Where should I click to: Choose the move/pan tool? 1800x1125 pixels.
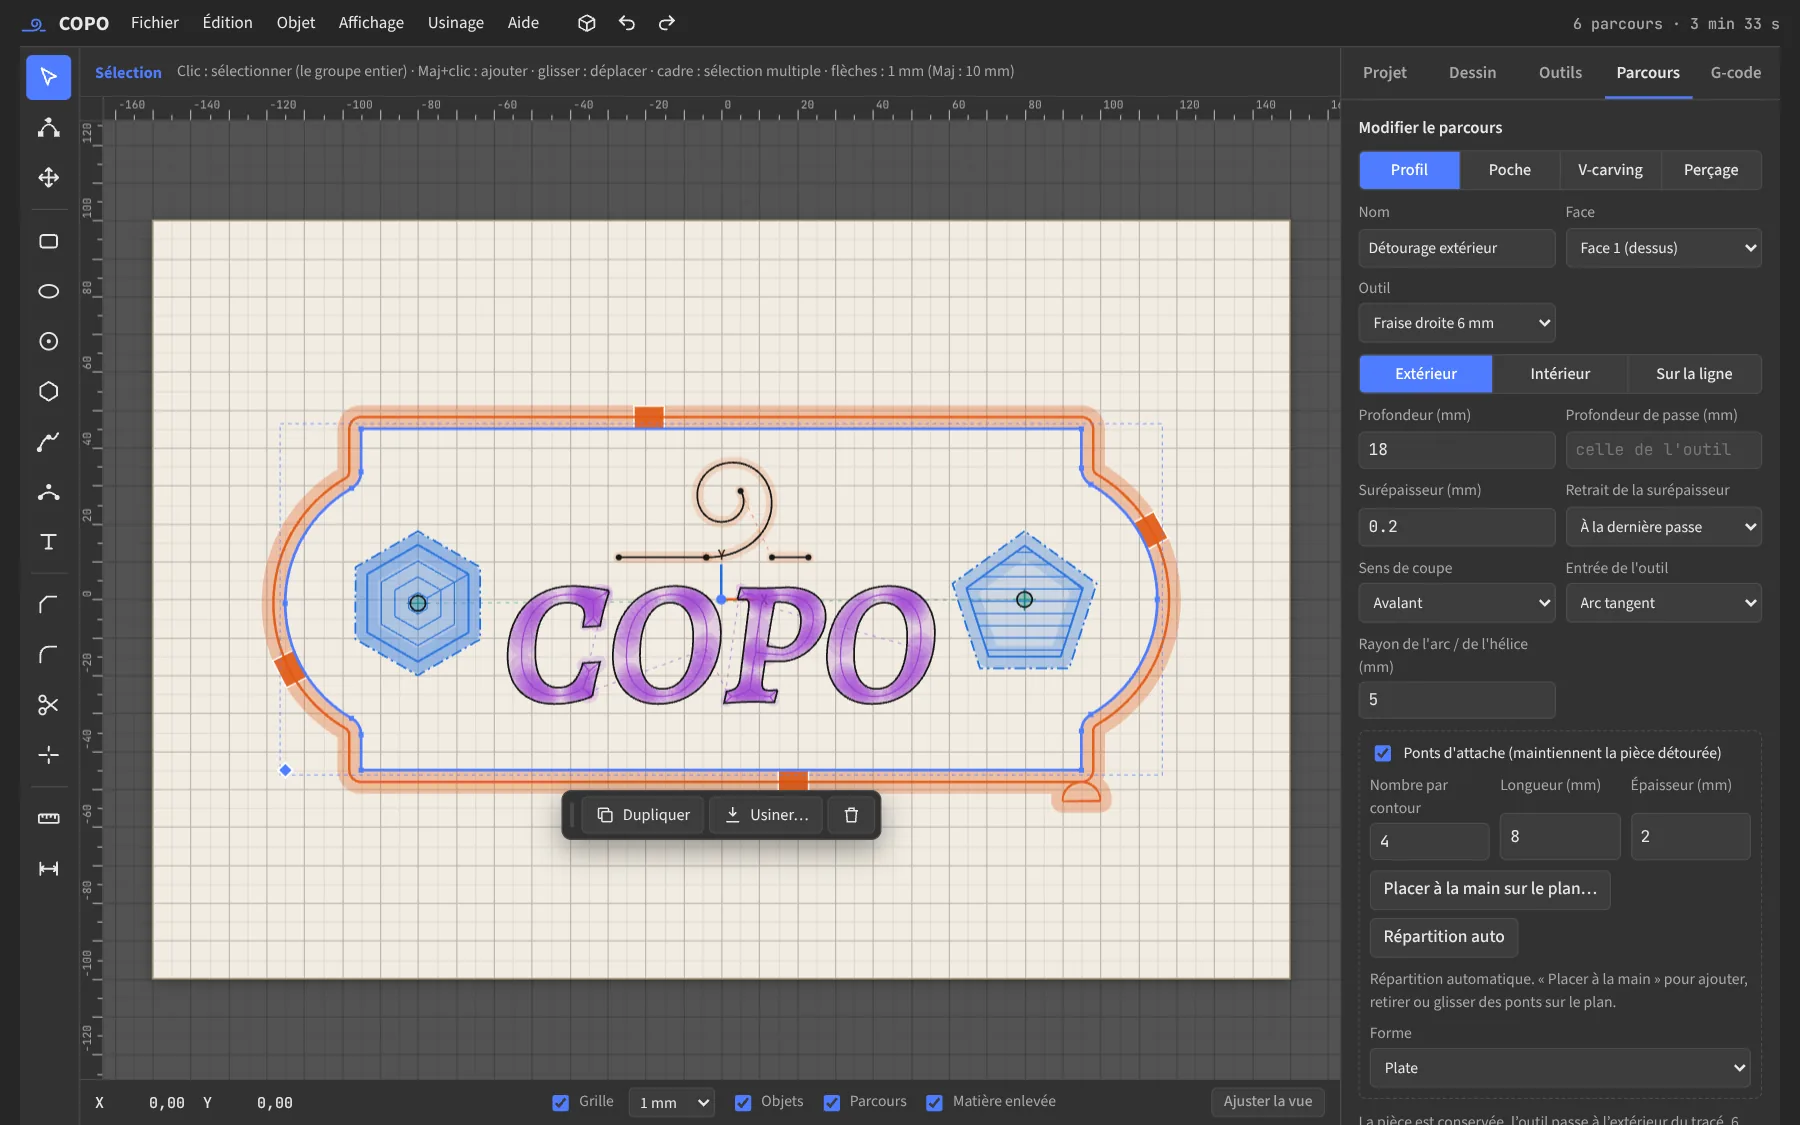click(x=48, y=177)
